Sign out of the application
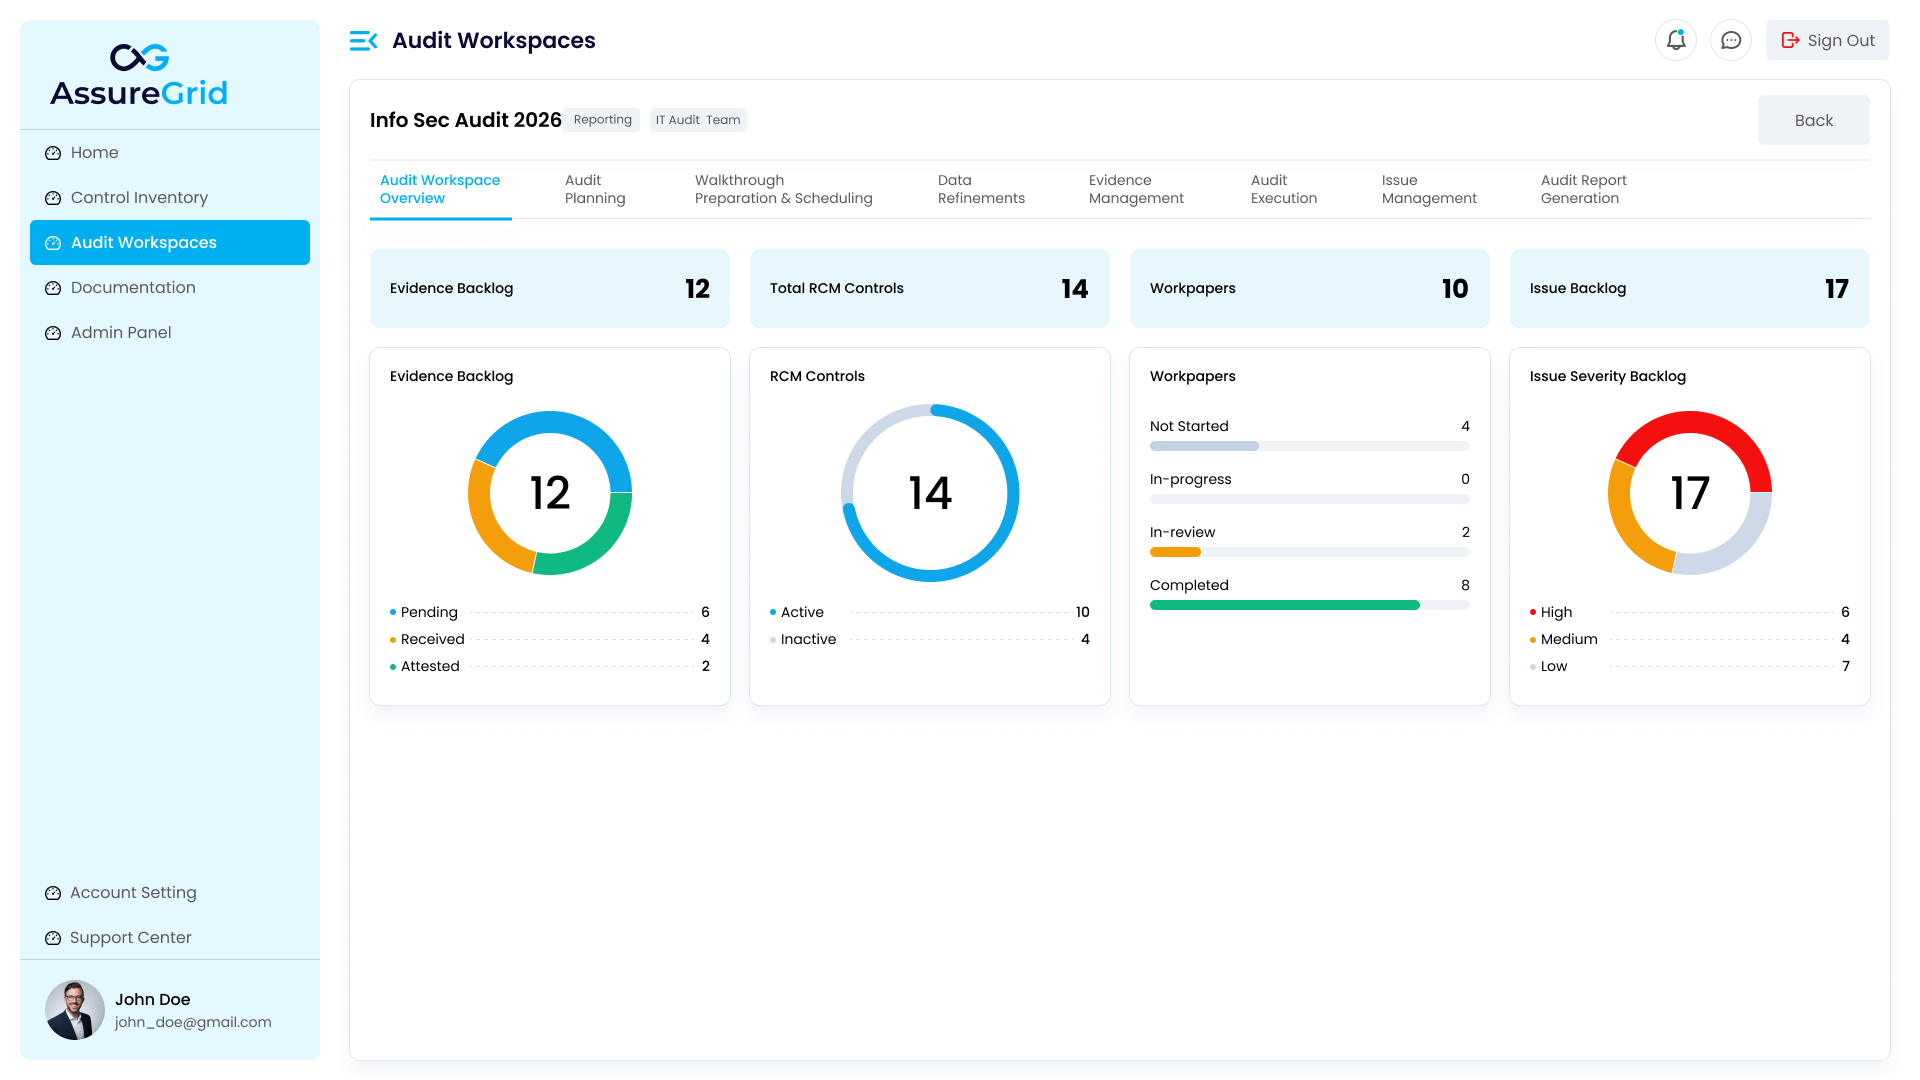1920x1080 pixels. pos(1827,40)
